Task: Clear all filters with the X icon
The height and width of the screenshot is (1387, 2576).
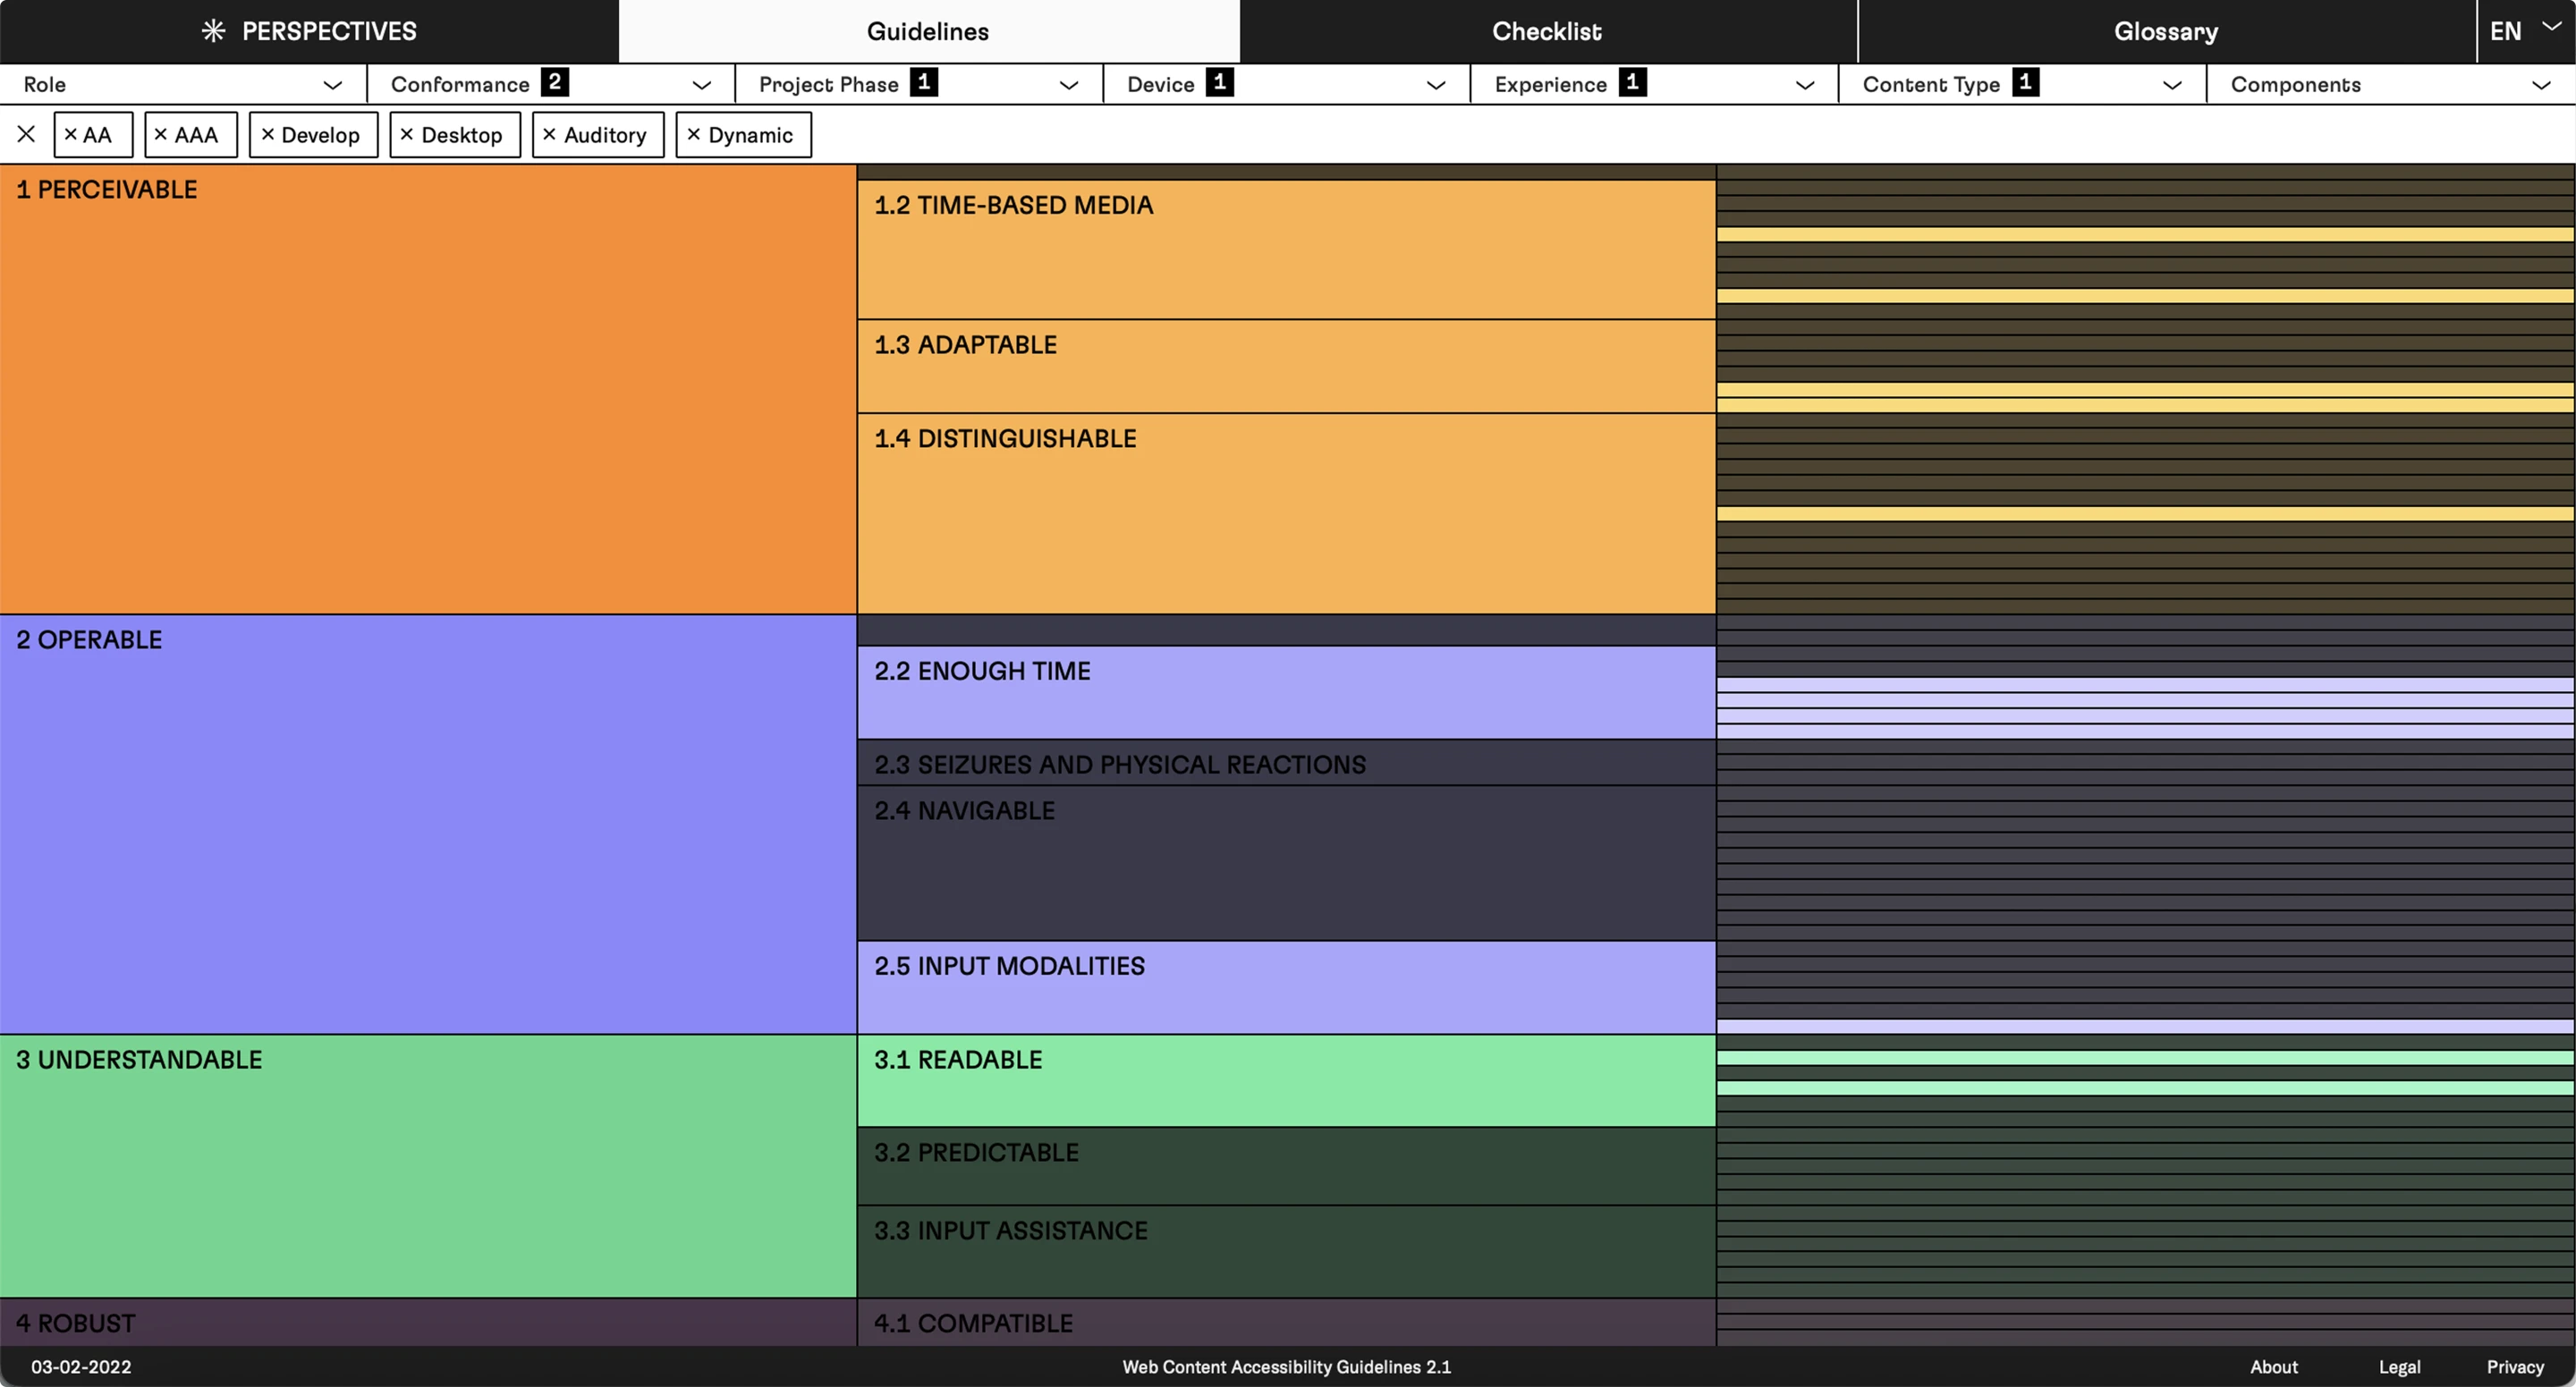Action: tap(27, 134)
